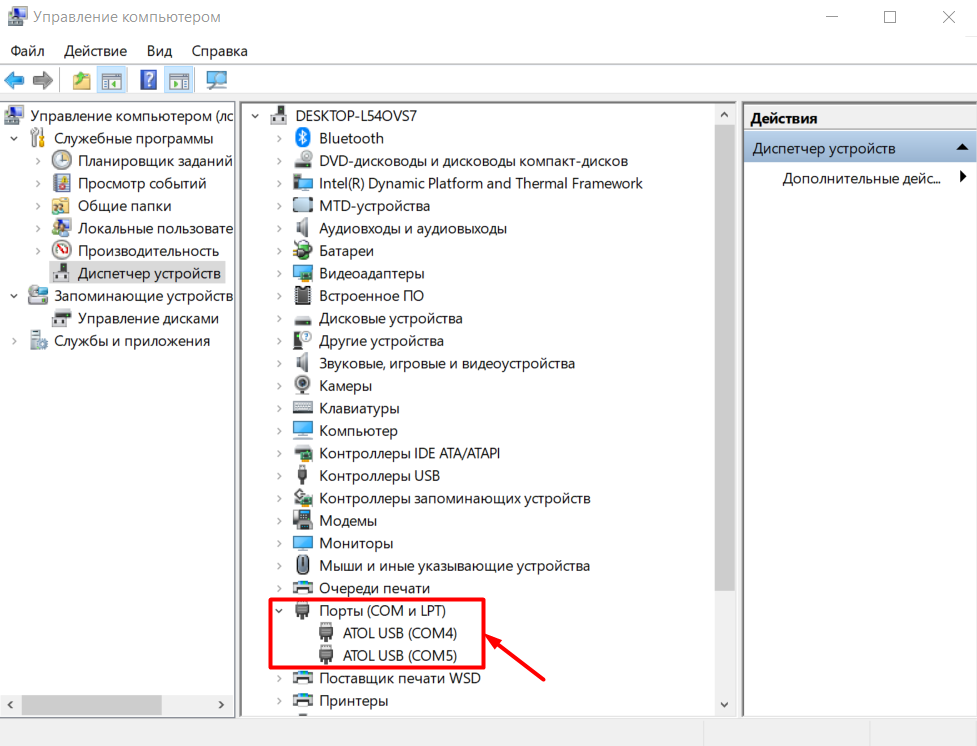Click the device list scroll down arrow

[x=724, y=704]
